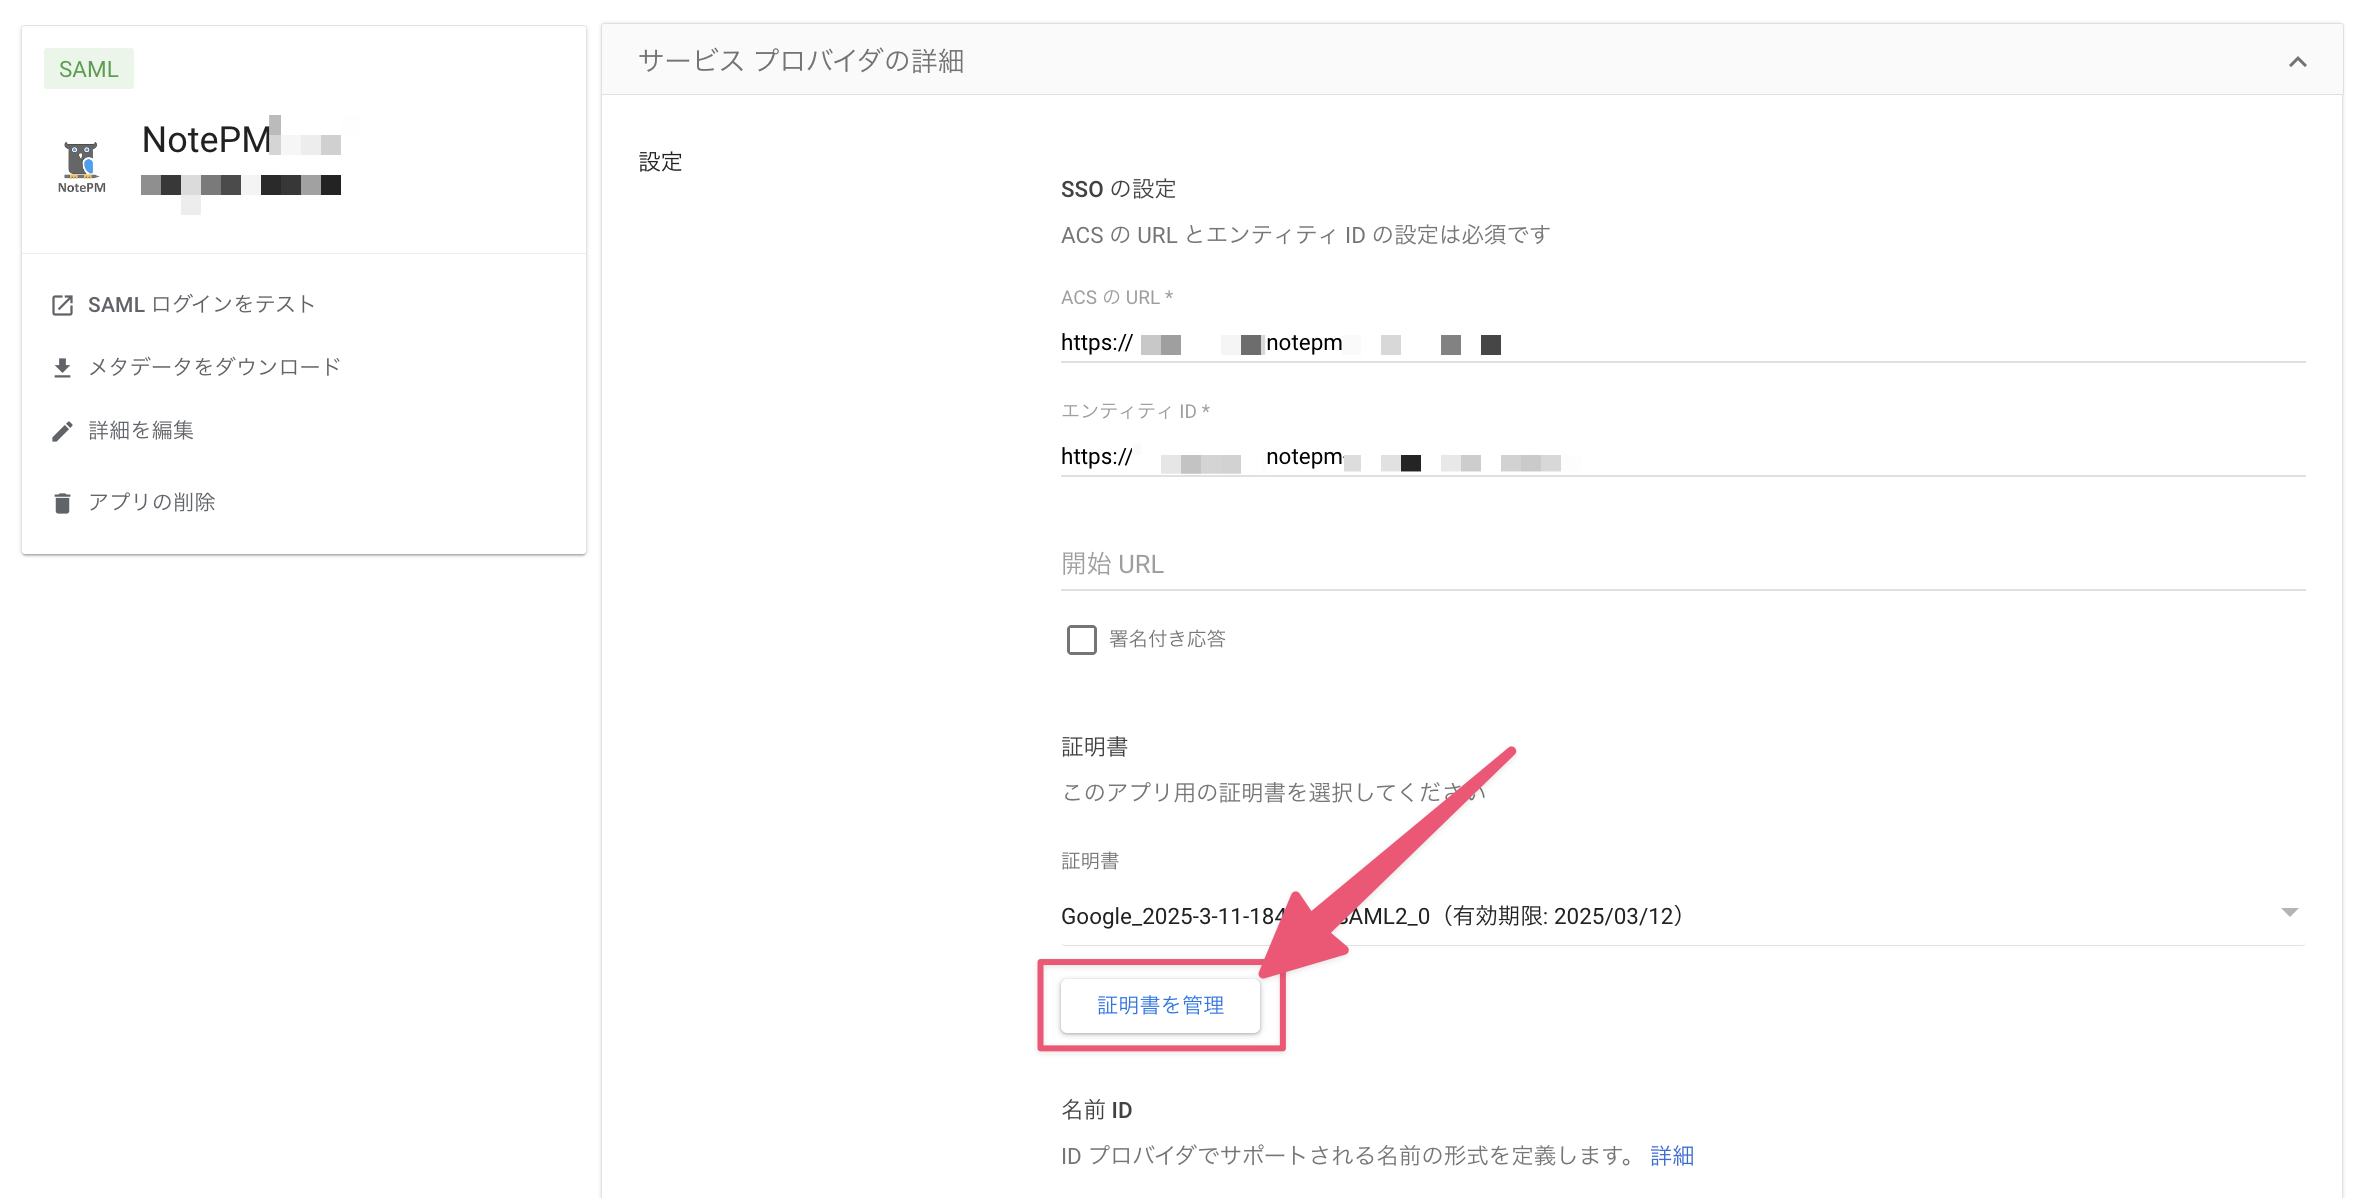The width and height of the screenshot is (2368, 1198).
Task: Open the 証明書 dropdown arrow
Action: (x=2289, y=913)
